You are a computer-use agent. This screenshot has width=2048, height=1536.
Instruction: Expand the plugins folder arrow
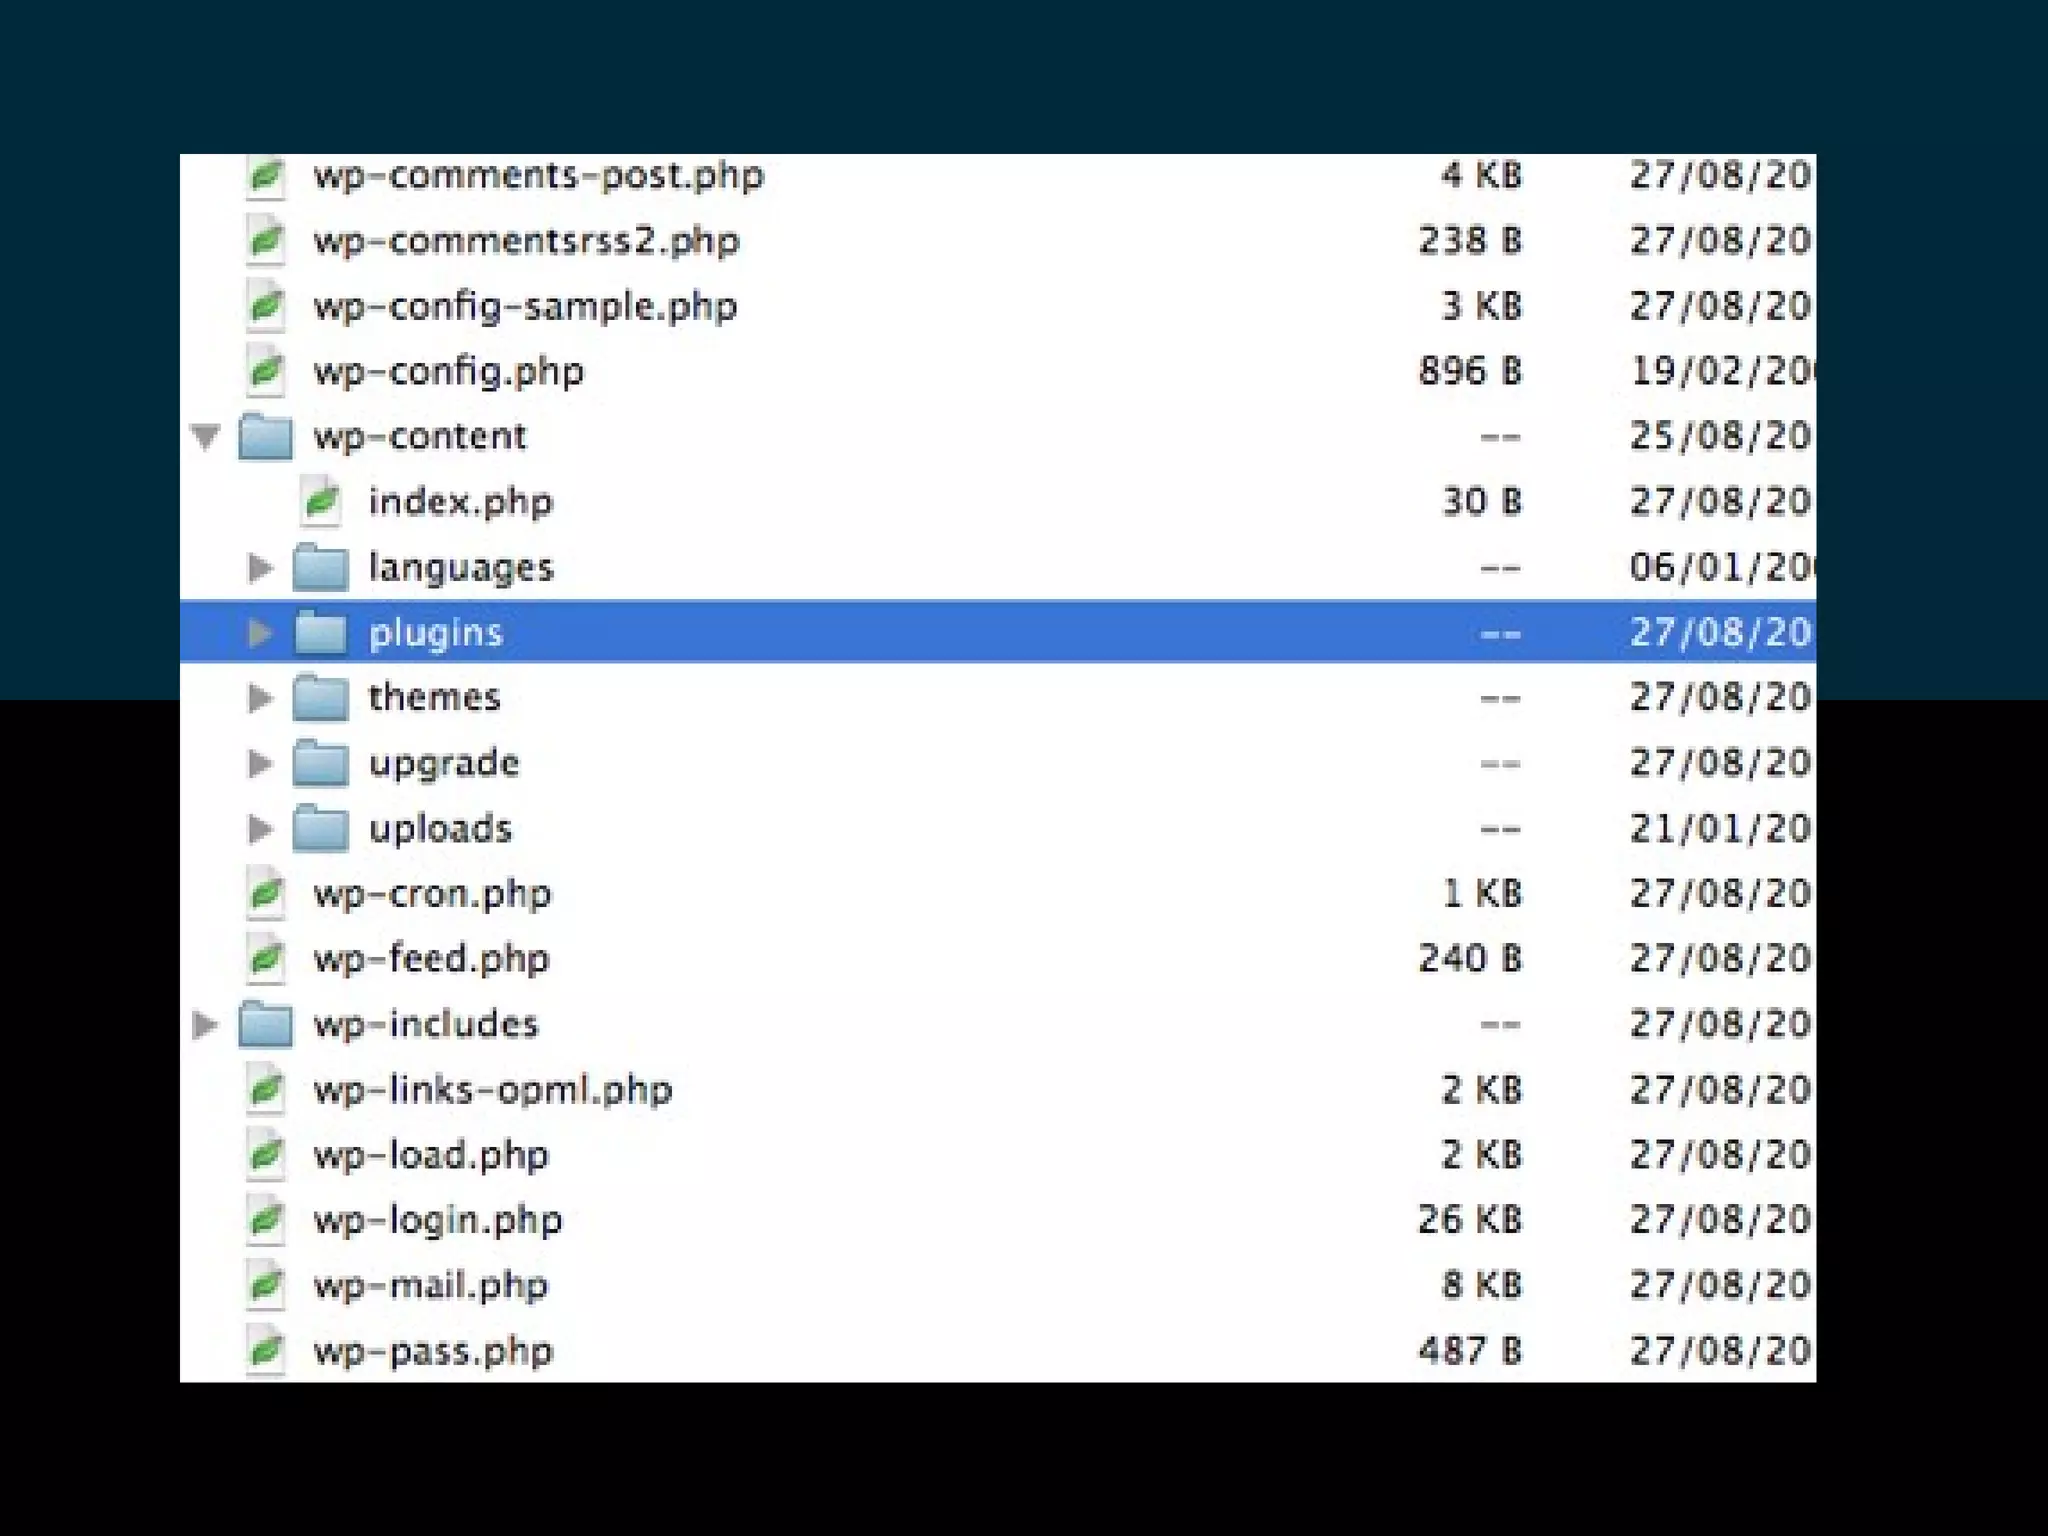pyautogui.click(x=260, y=633)
